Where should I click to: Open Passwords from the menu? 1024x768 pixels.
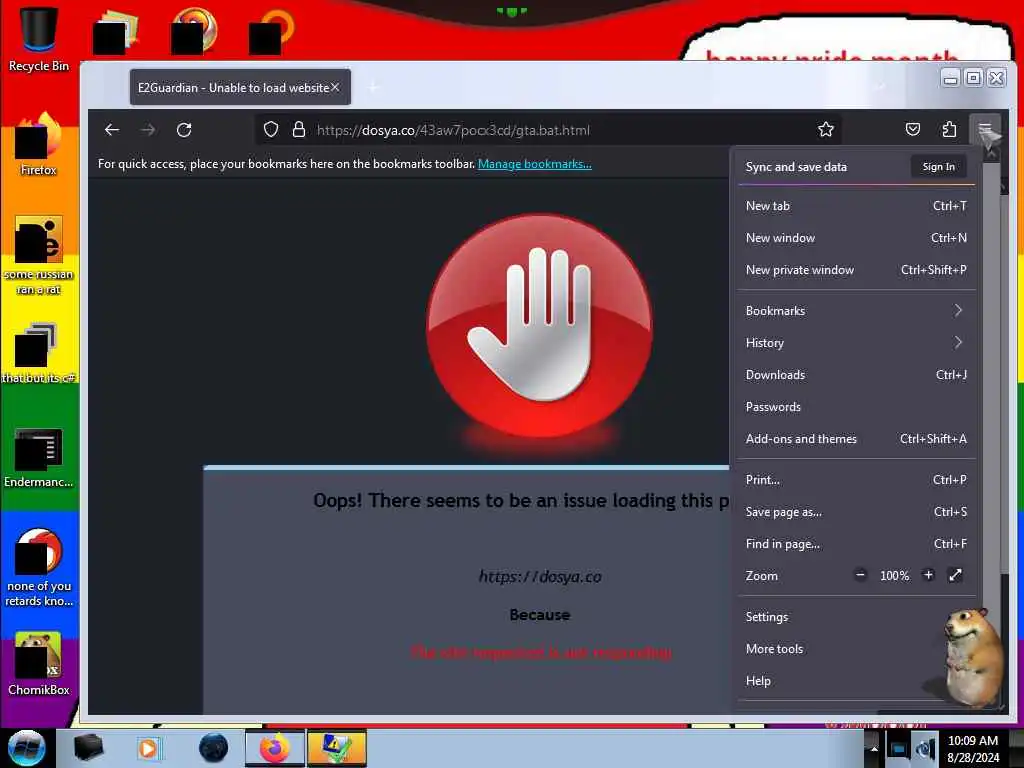click(x=856, y=407)
